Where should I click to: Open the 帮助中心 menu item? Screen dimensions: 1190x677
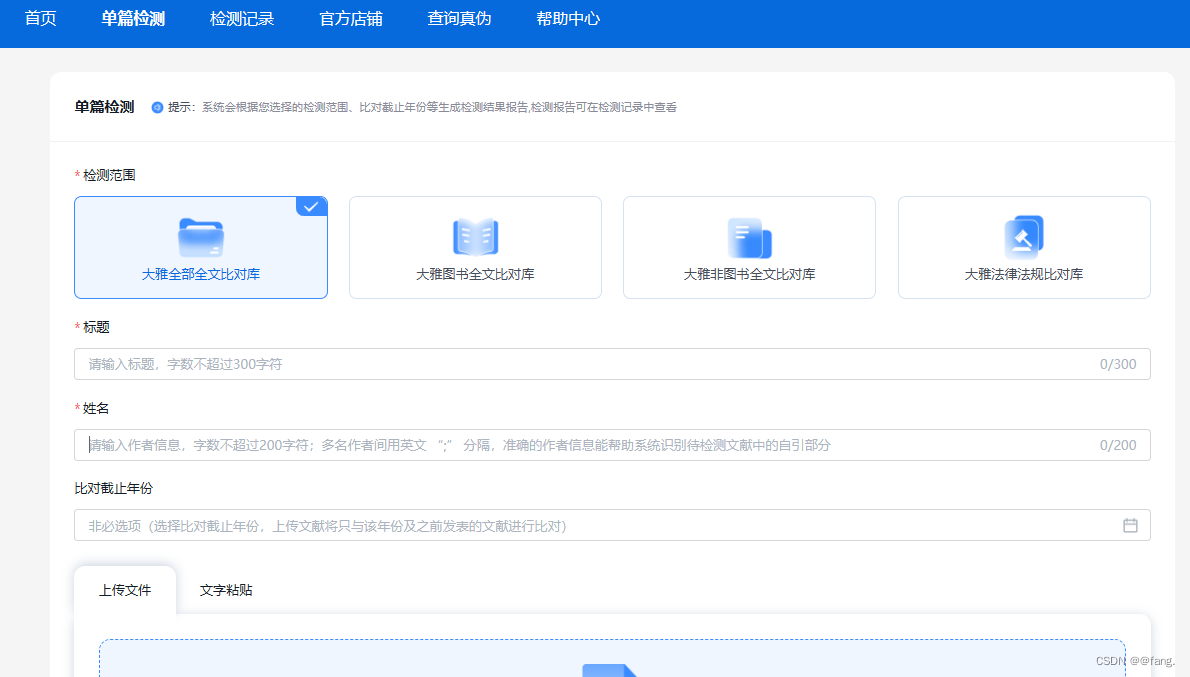pos(568,19)
